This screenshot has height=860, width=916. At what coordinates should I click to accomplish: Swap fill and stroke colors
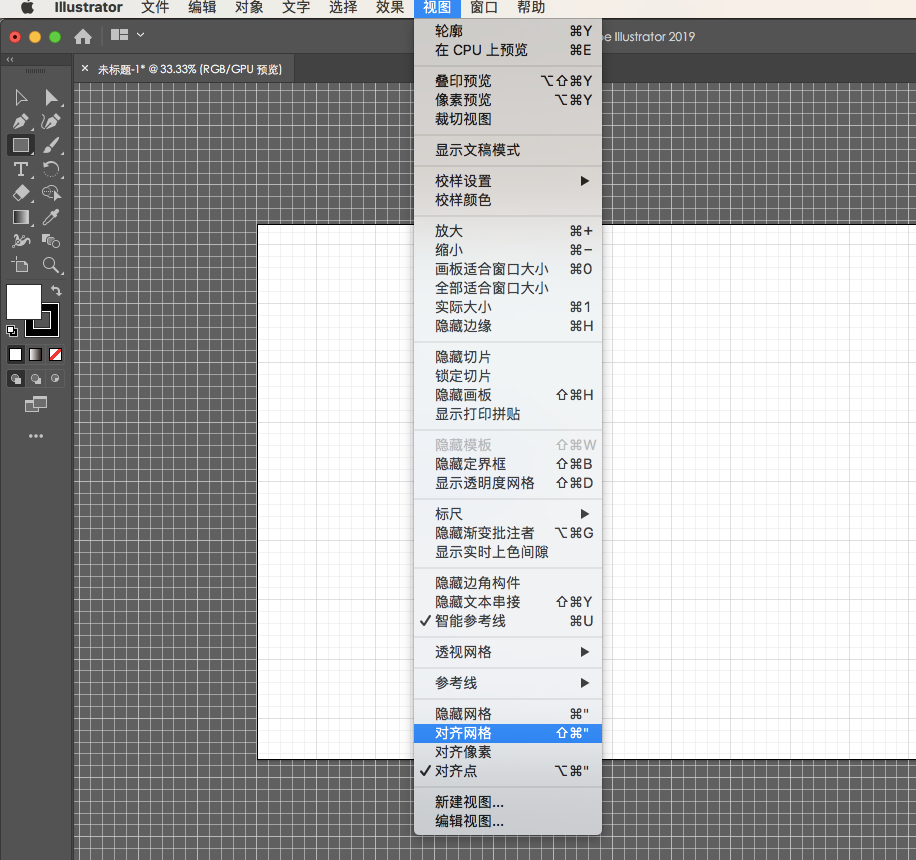pyautogui.click(x=56, y=290)
